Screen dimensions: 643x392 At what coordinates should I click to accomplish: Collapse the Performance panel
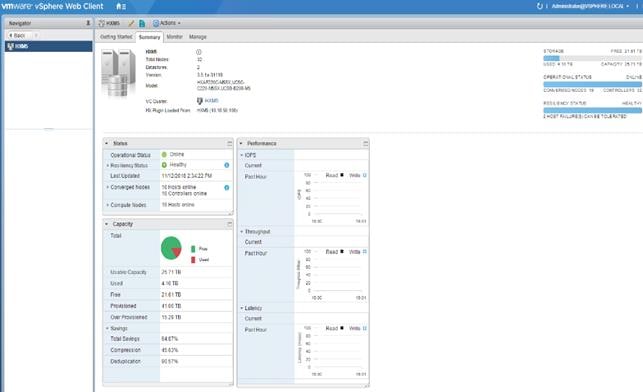pyautogui.click(x=241, y=143)
